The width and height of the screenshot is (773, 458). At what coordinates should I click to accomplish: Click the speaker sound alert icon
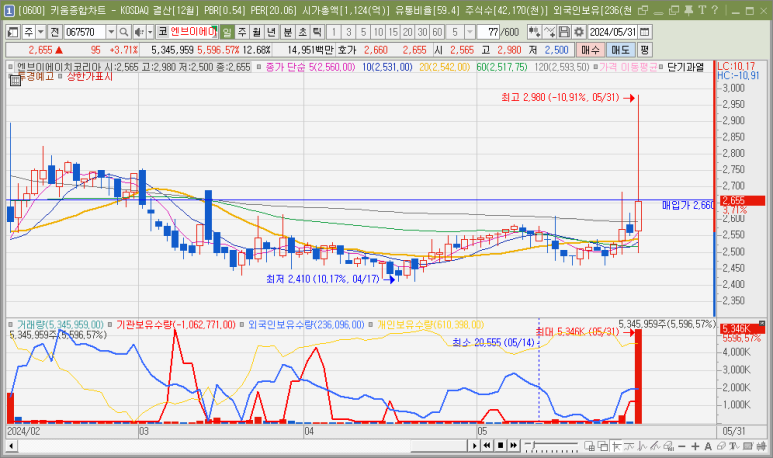click(x=140, y=33)
